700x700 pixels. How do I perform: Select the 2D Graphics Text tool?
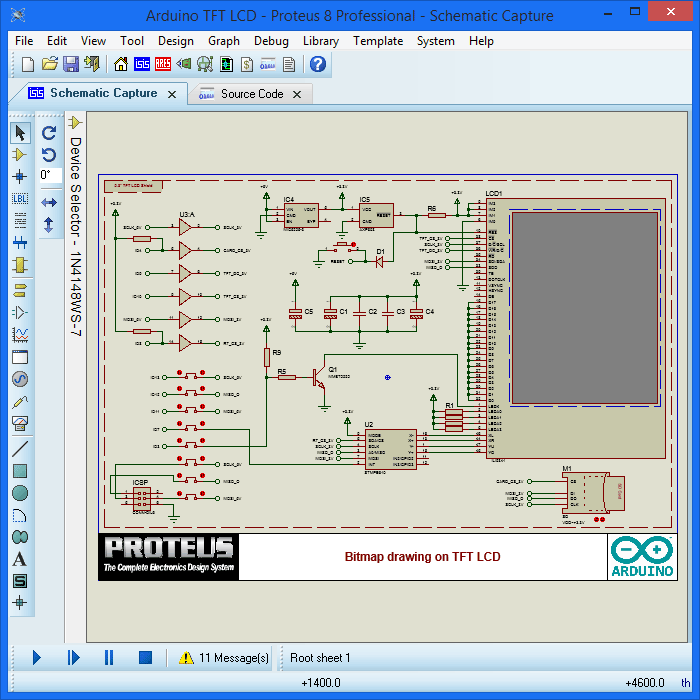coord(20,560)
